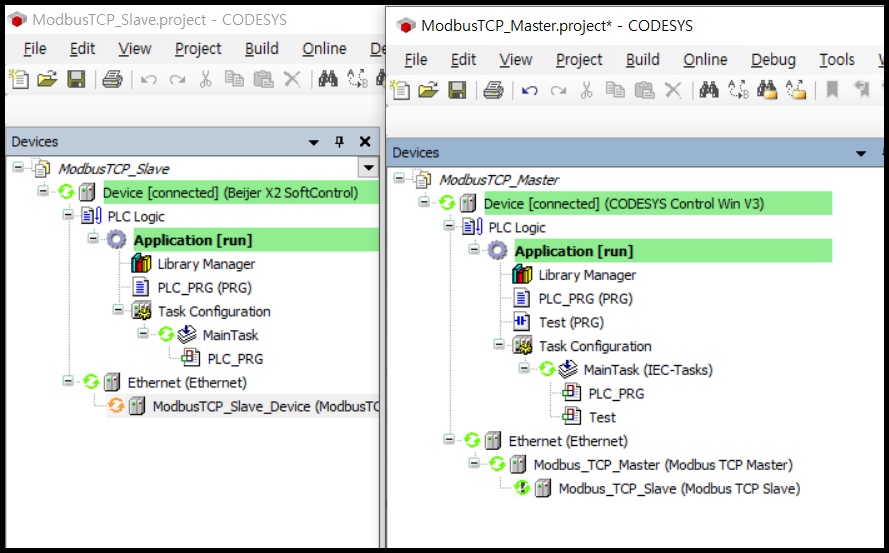Open Build menu in Slave window
Viewport: 889px width, 553px height.
point(261,49)
